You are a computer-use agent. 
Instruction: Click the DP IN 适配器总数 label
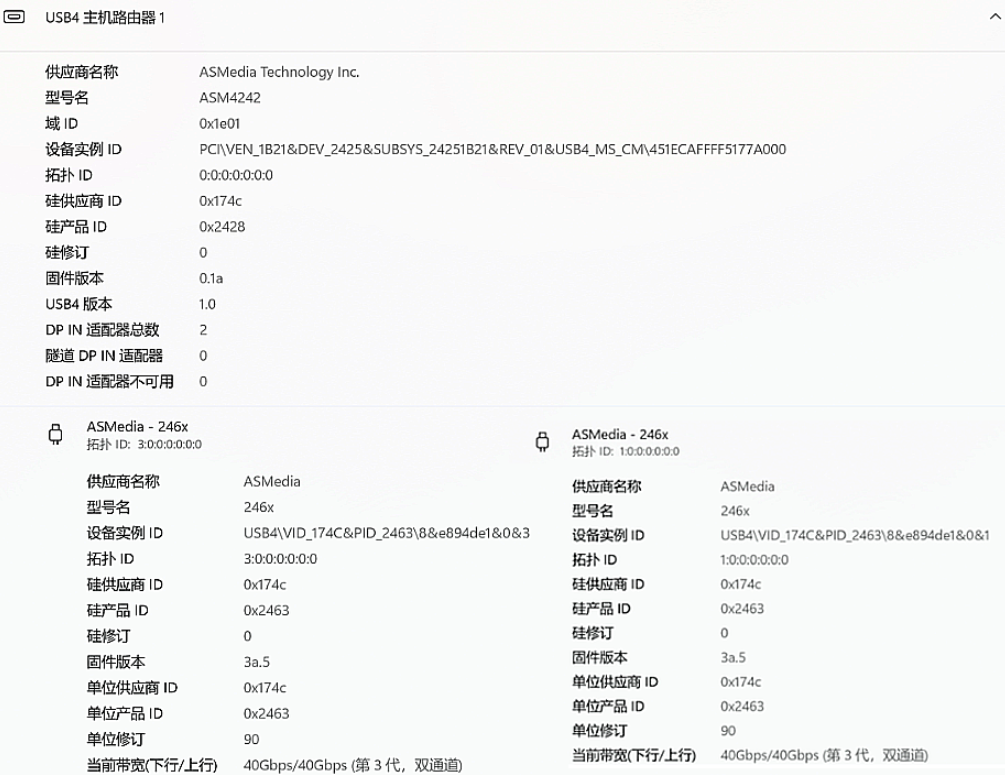point(102,330)
